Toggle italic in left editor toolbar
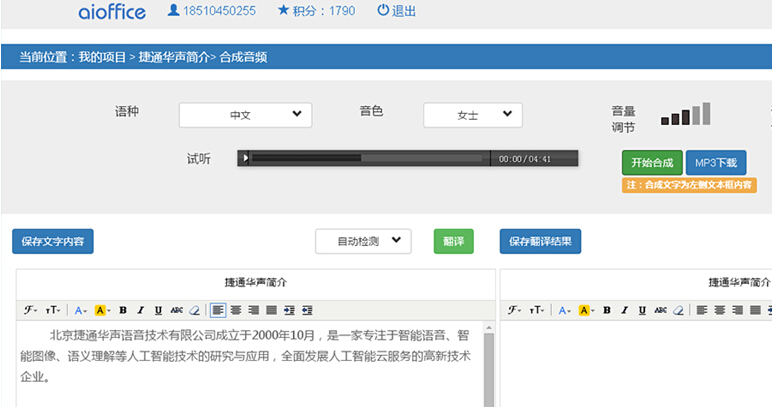773x407 pixels. point(141,310)
